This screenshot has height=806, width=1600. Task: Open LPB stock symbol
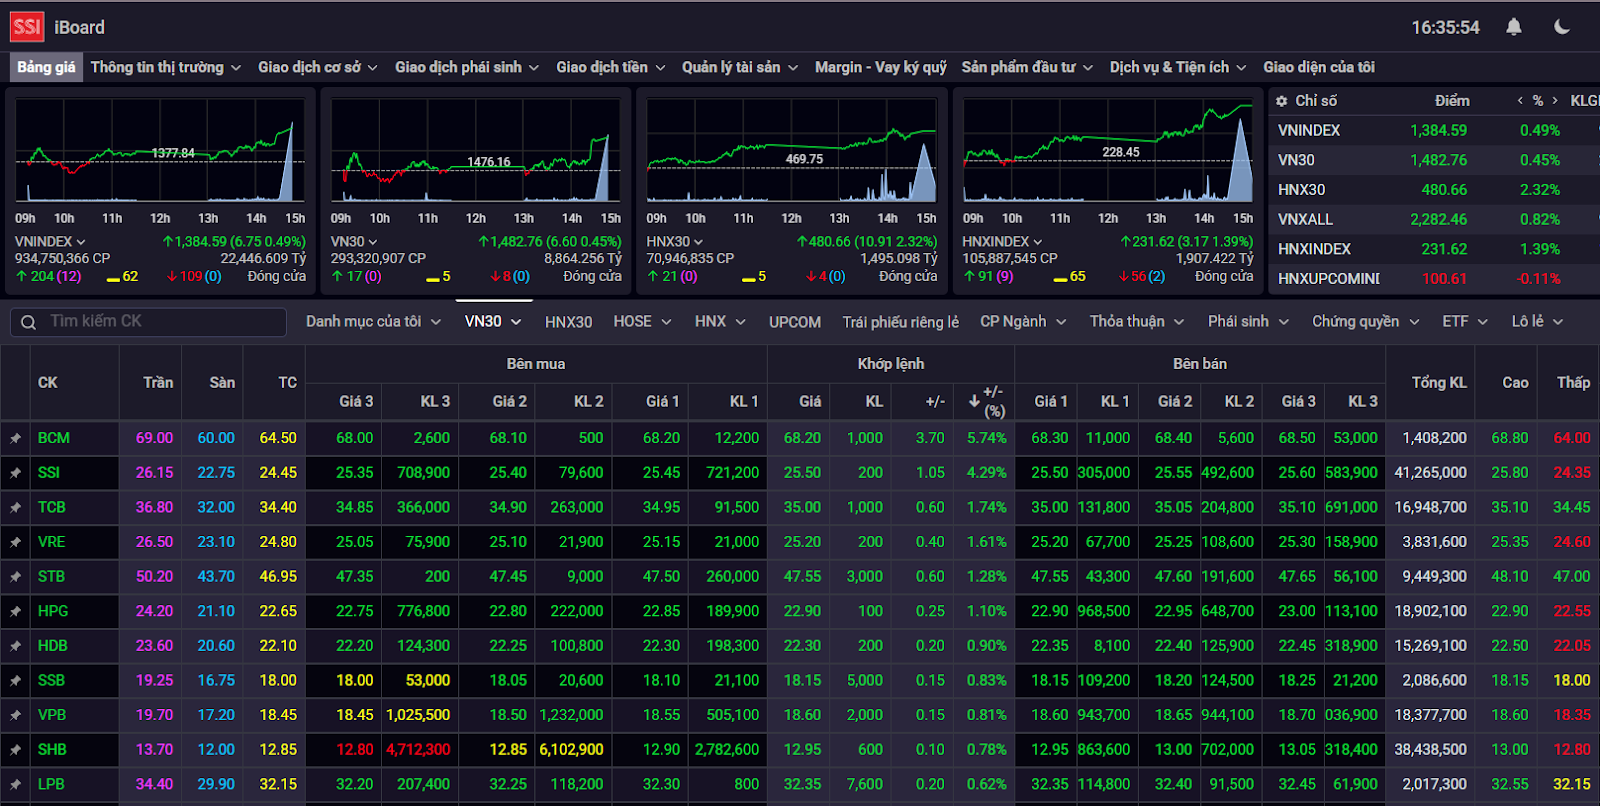[51, 785]
